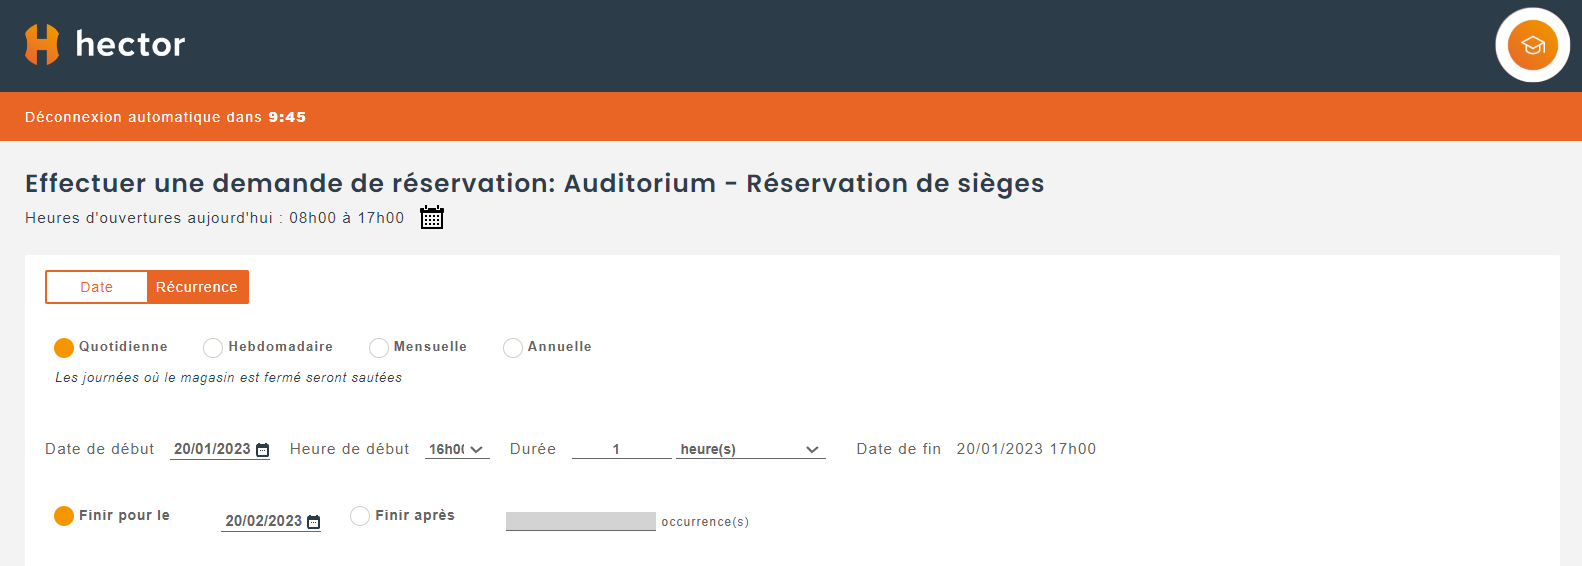Click the Durée number input field
This screenshot has height=566, width=1582.
point(621,450)
